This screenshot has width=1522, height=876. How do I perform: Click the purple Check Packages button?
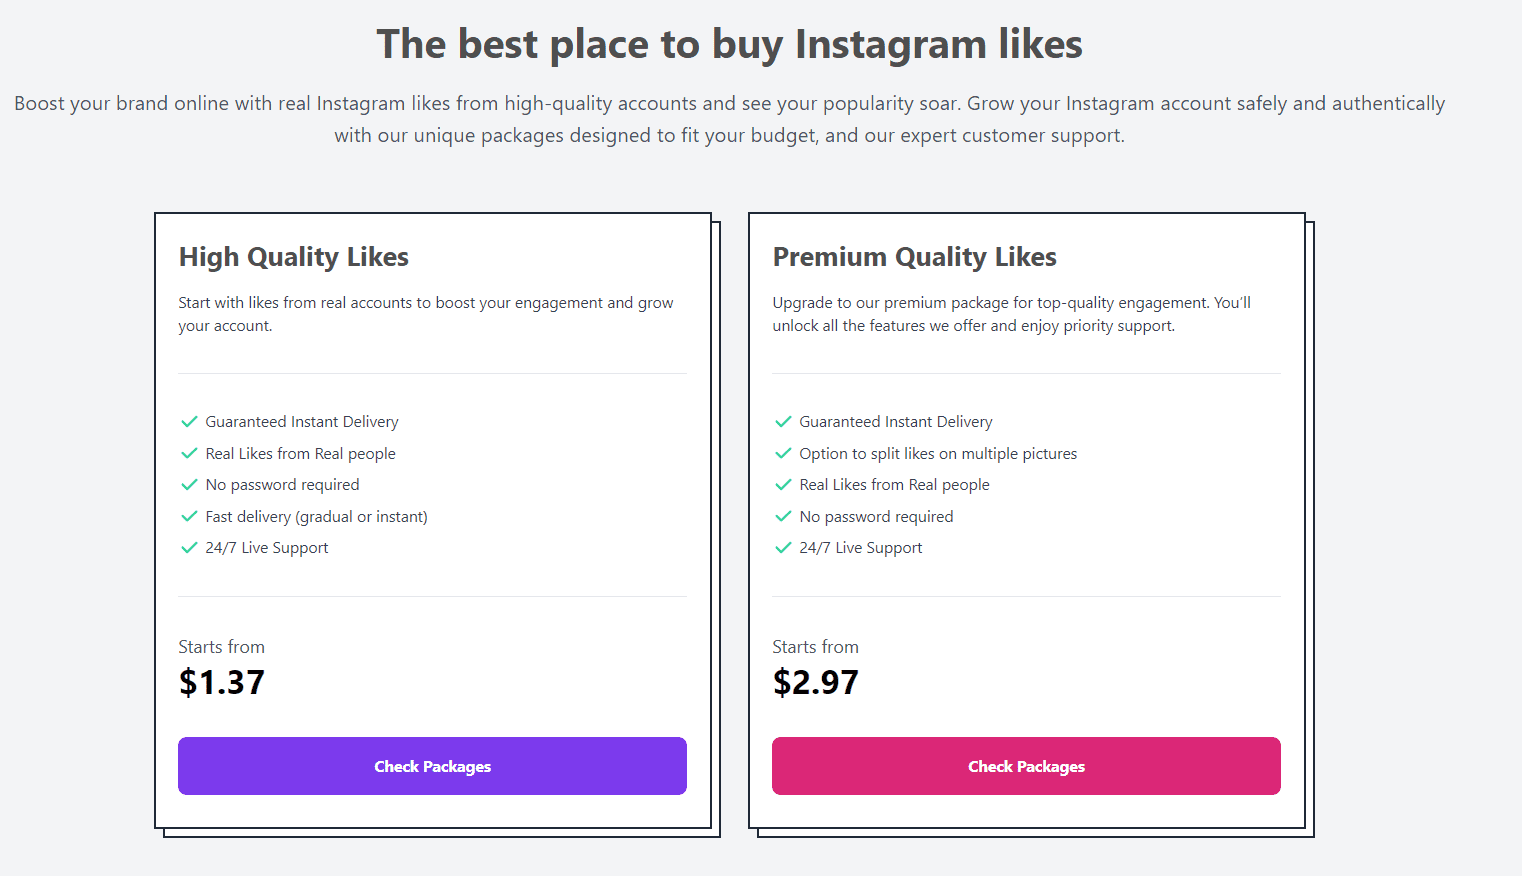point(432,766)
